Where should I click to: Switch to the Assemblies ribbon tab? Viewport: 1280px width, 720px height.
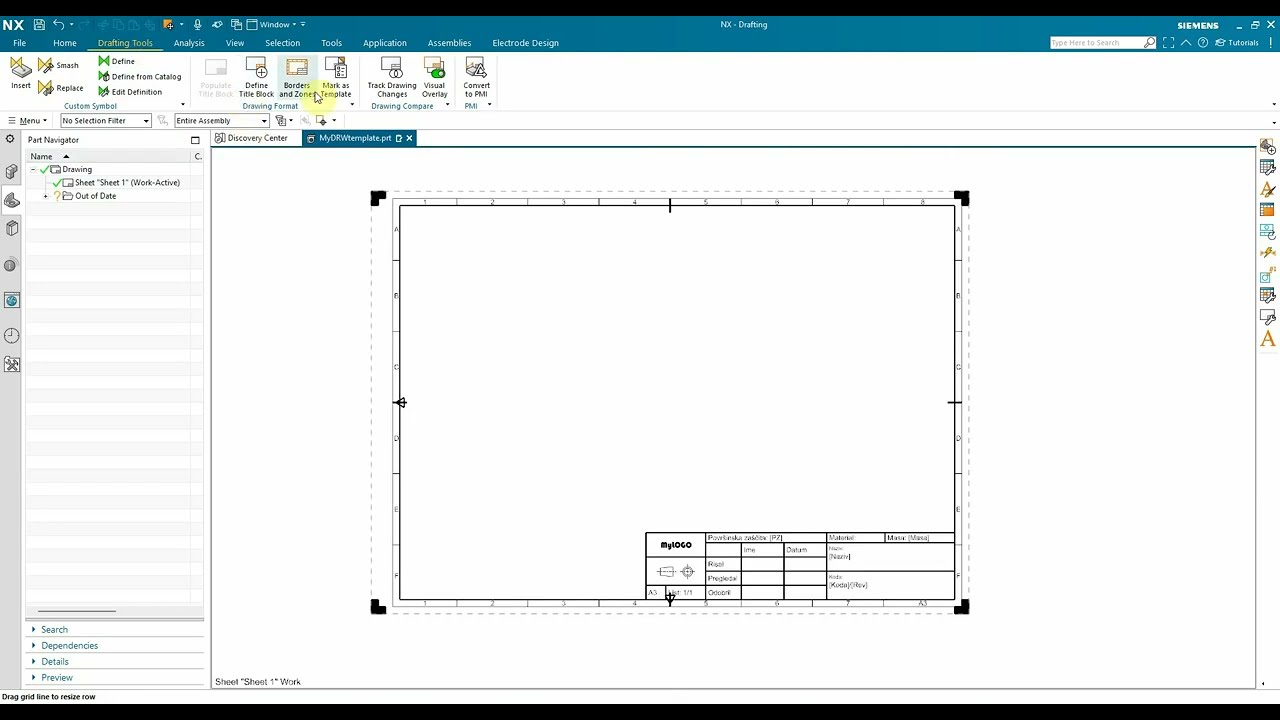449,43
